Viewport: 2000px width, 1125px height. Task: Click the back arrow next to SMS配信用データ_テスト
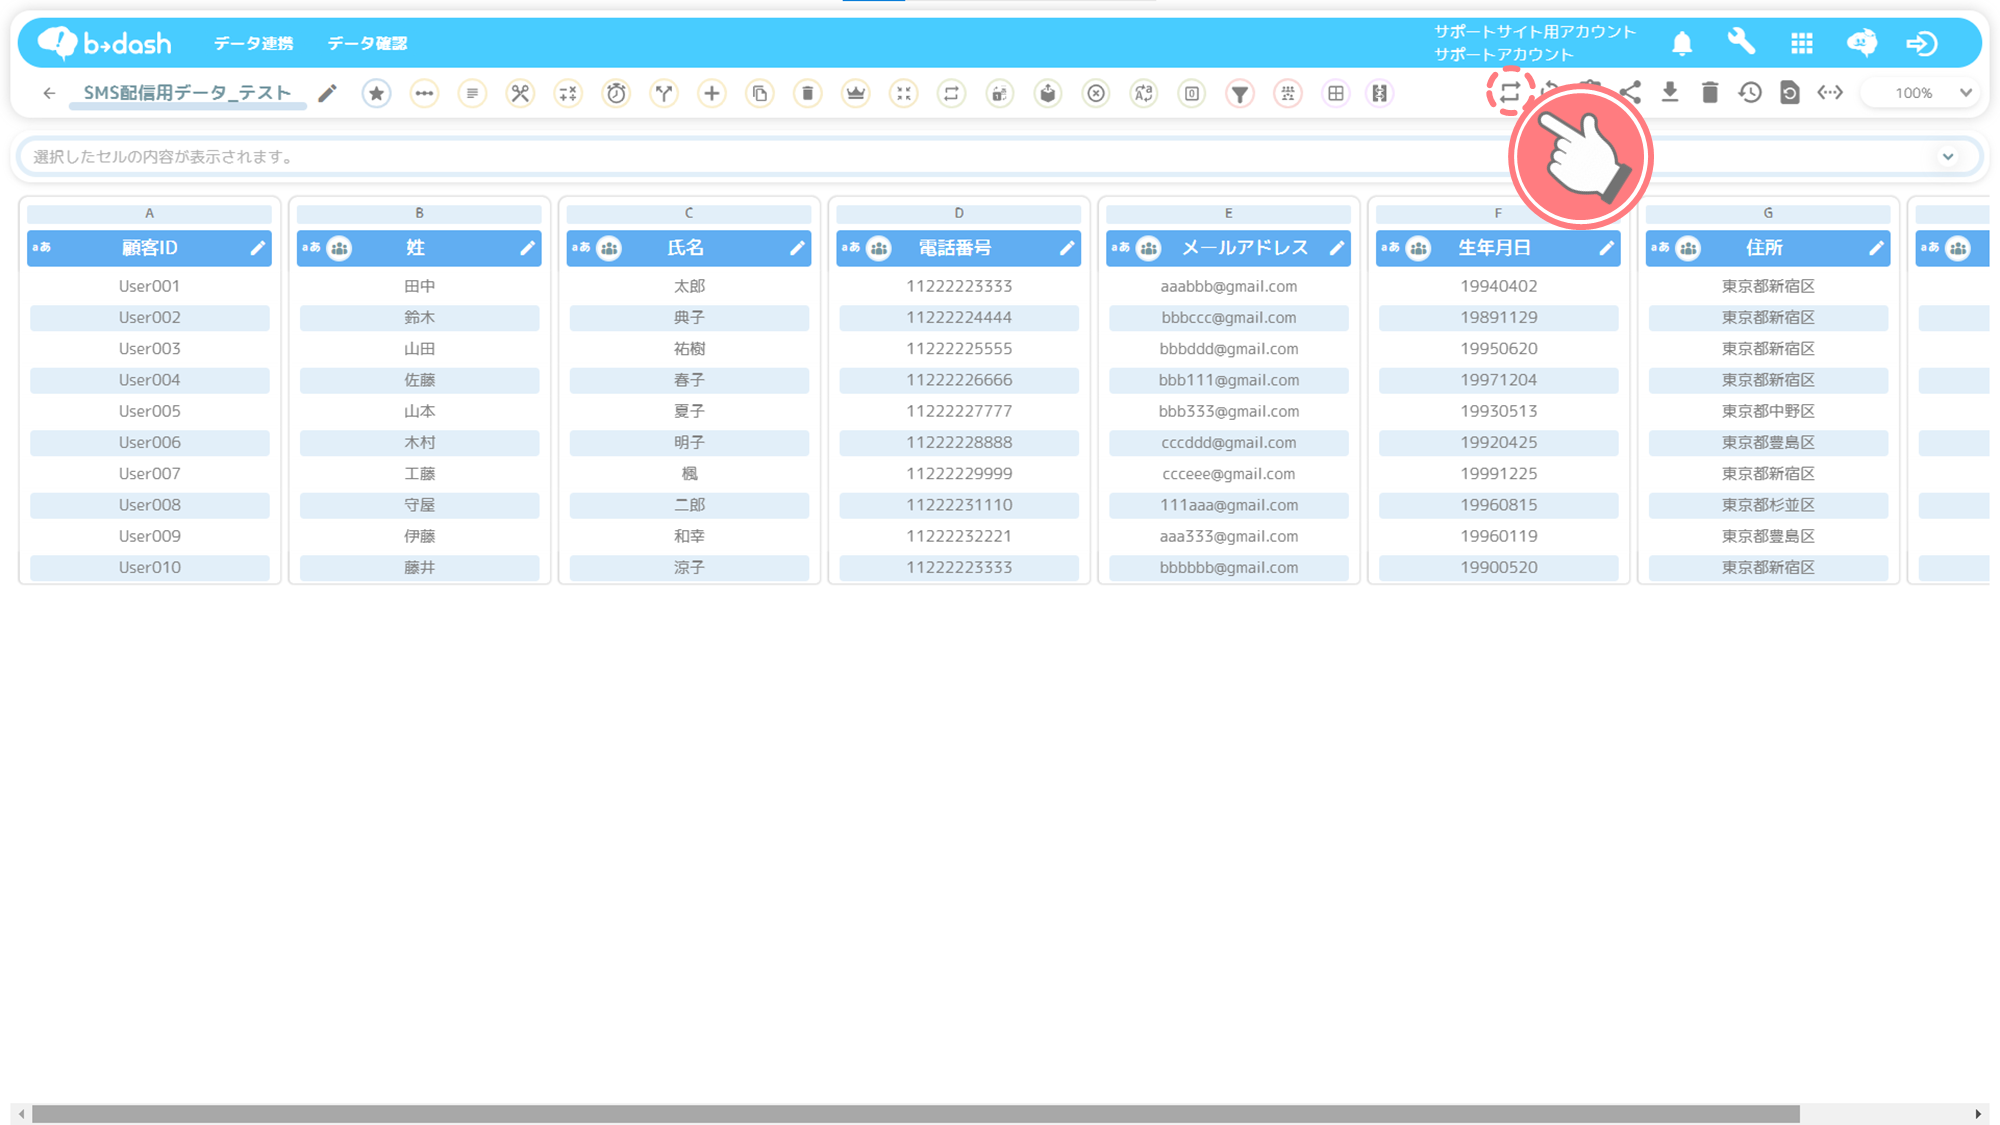tap(49, 93)
